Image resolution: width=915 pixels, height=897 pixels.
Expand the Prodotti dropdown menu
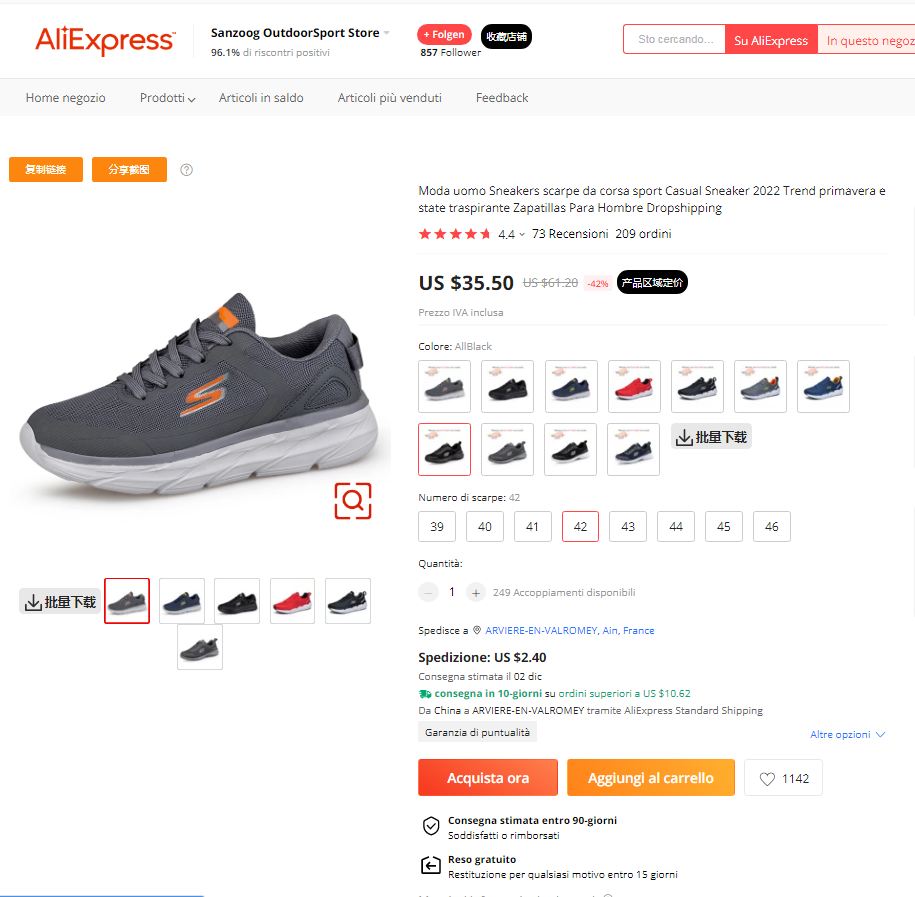(167, 98)
